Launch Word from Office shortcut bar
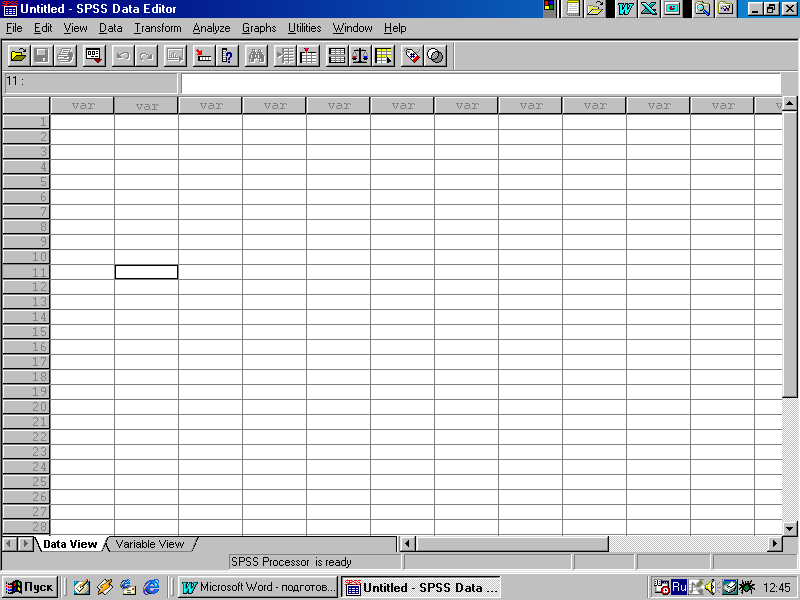Image resolution: width=800 pixels, height=600 pixels. point(626,9)
